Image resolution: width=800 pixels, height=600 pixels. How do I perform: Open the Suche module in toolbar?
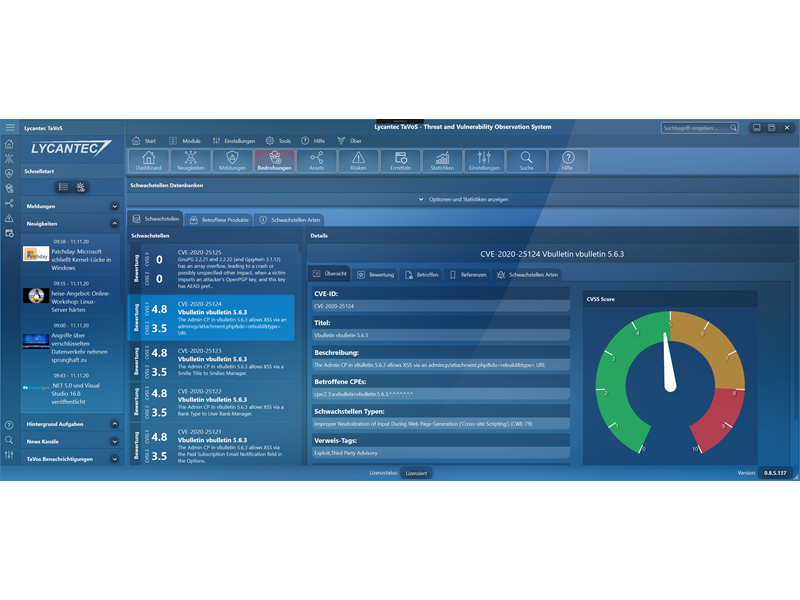coord(526,161)
